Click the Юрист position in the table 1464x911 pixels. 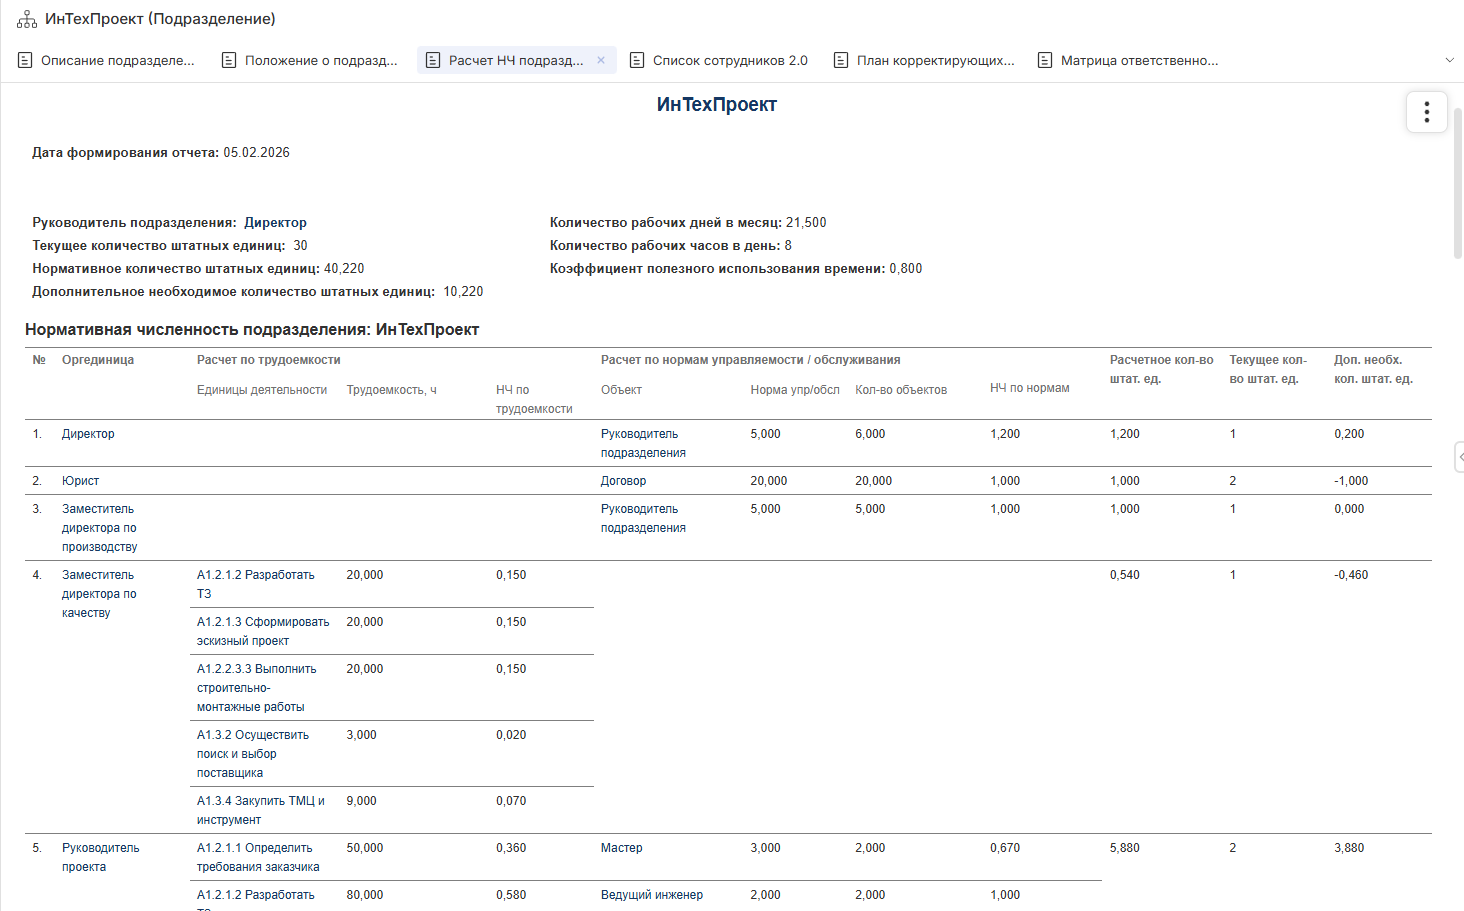(x=80, y=481)
